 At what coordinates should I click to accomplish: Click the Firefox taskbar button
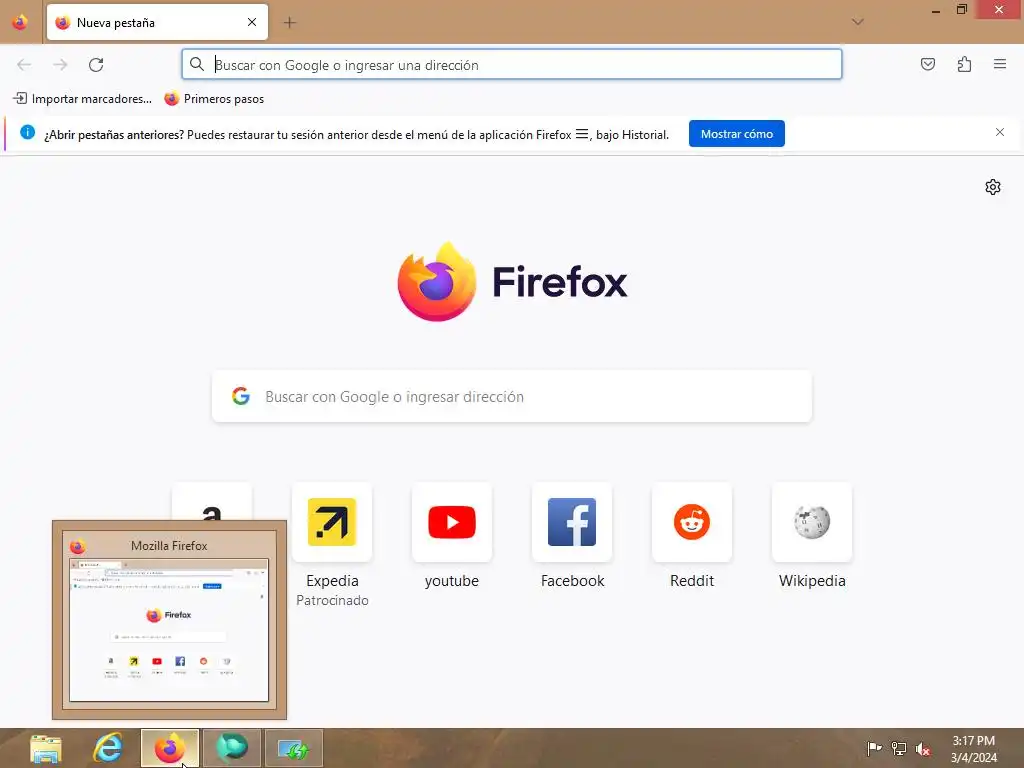tap(170, 748)
